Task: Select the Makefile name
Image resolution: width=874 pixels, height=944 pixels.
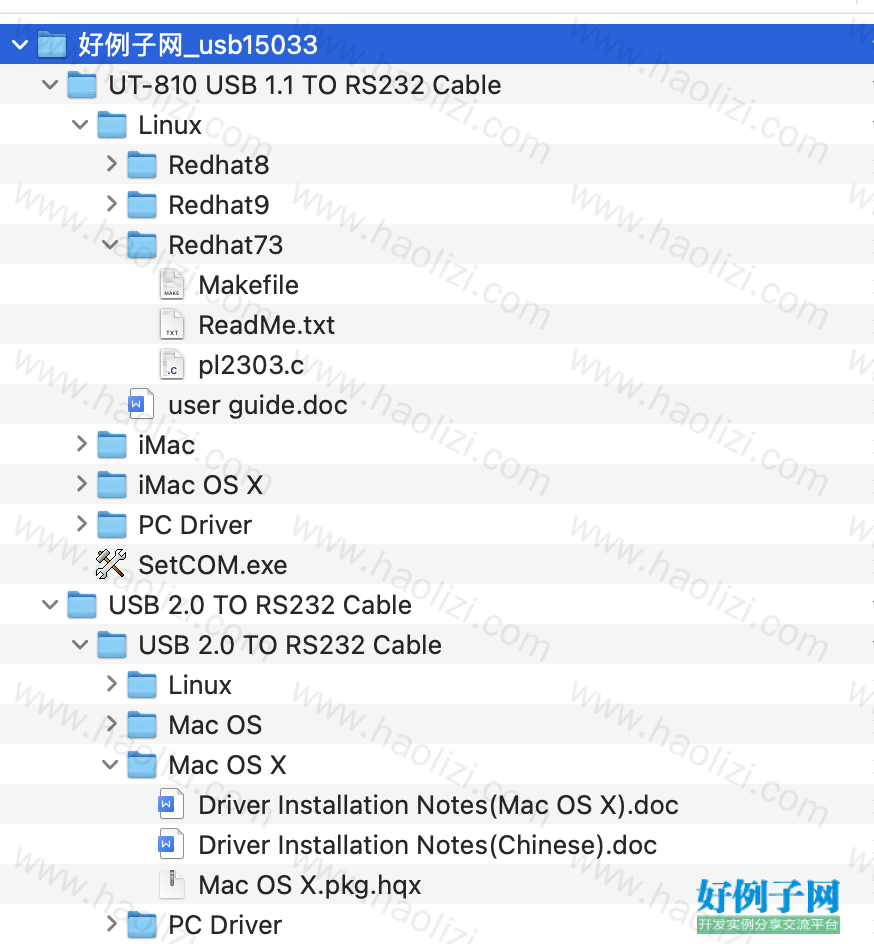Action: [x=249, y=285]
